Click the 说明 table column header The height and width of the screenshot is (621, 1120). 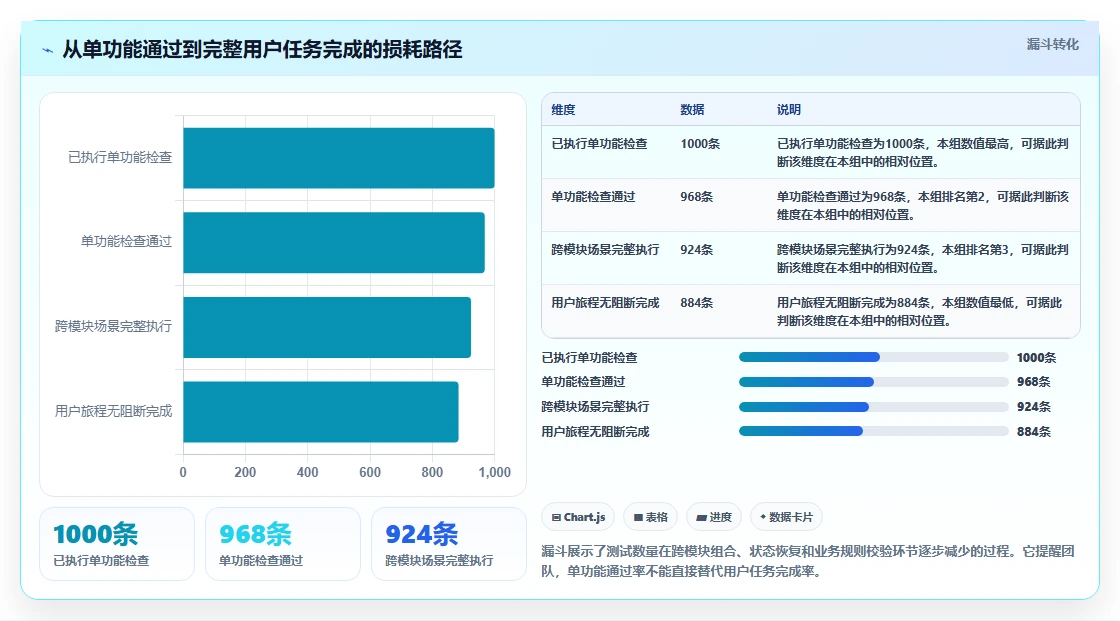click(x=789, y=109)
